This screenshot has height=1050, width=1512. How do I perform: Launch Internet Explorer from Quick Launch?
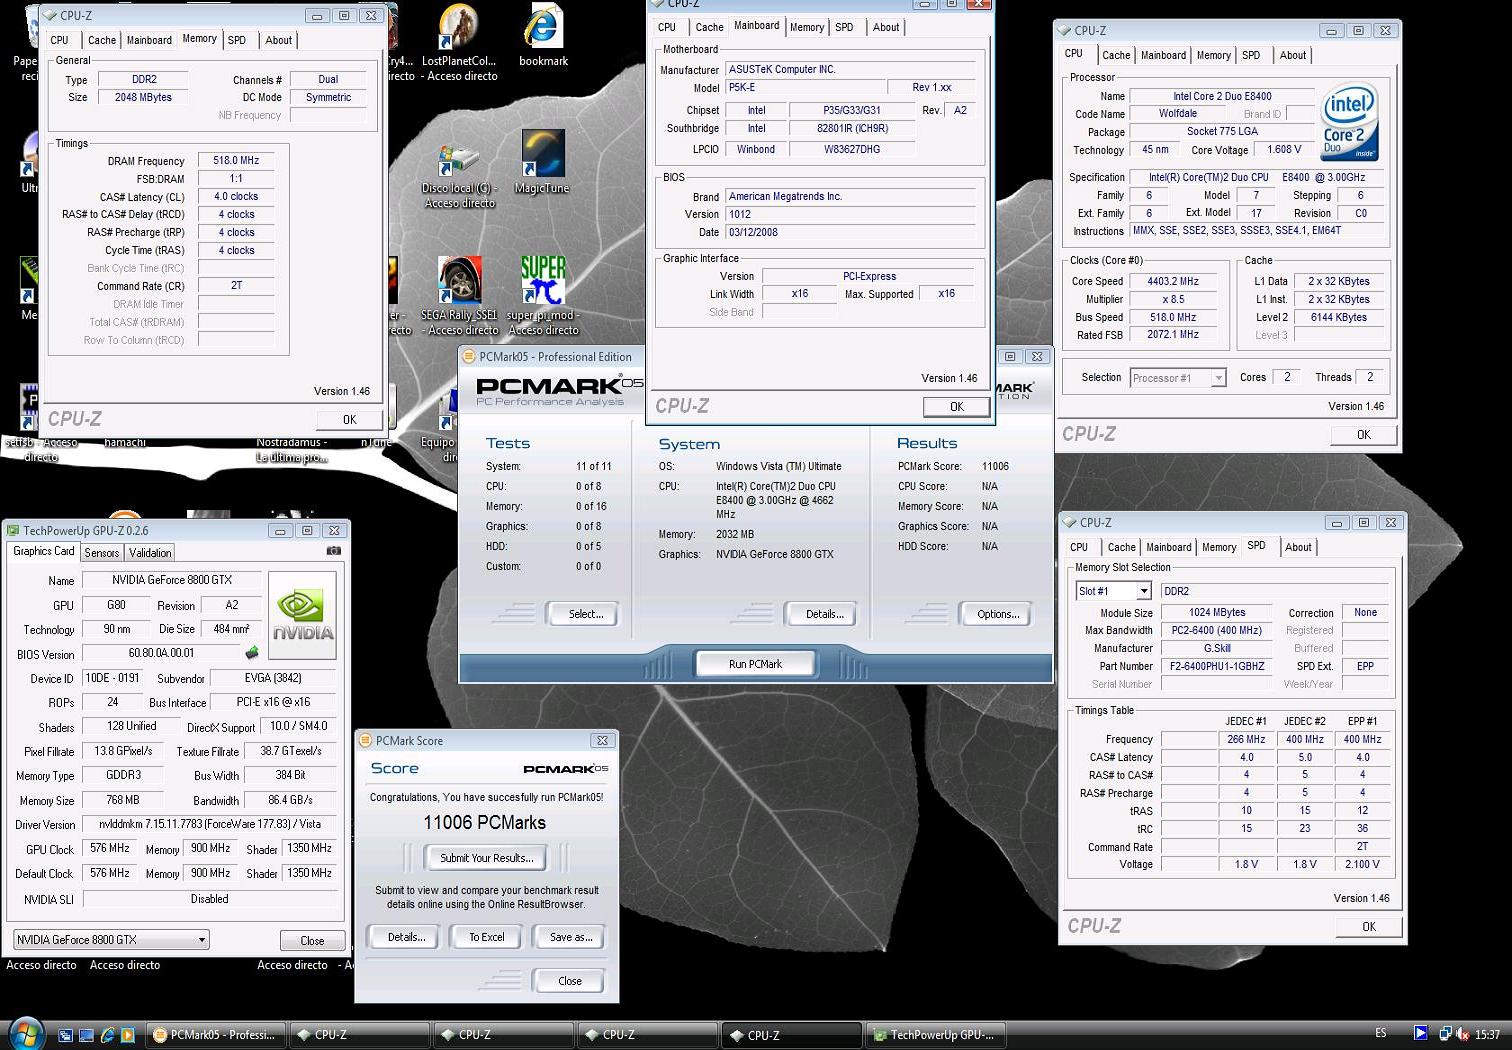click(x=106, y=1035)
